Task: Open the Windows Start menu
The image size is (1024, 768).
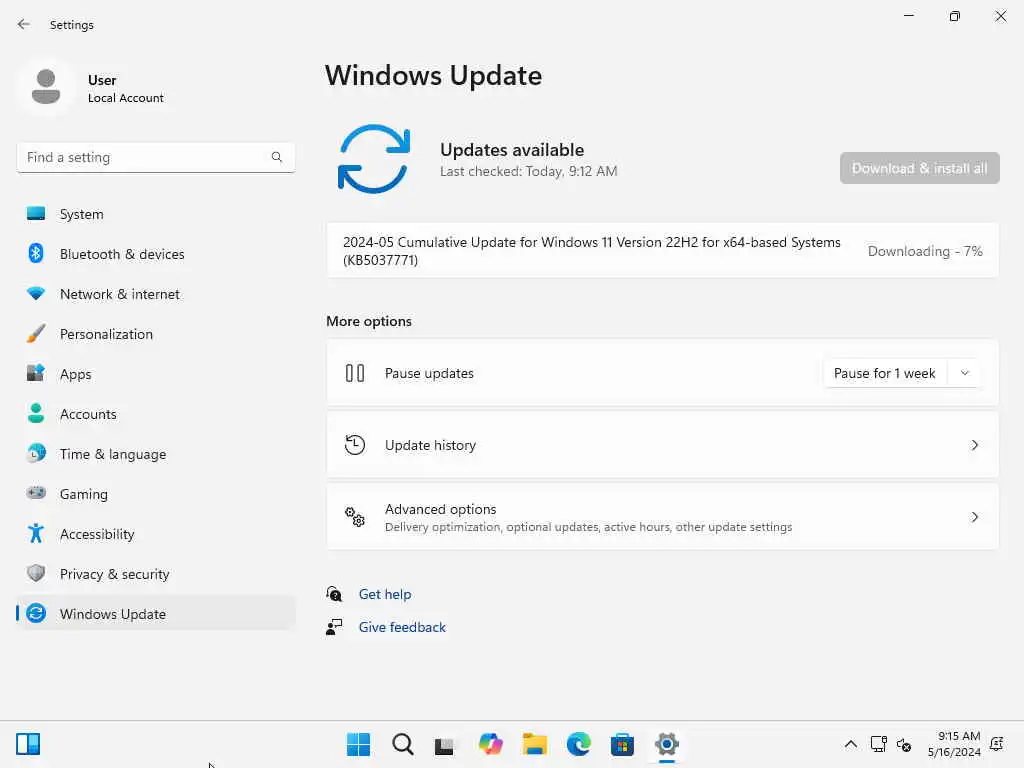Action: click(x=358, y=744)
